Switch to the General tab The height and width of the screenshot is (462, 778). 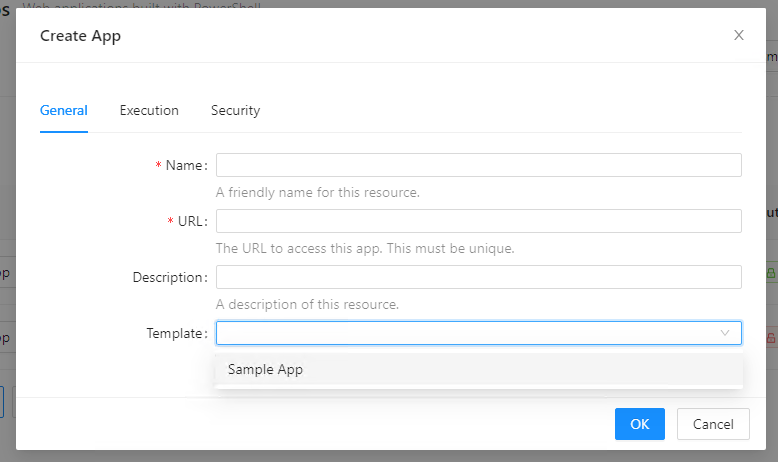pos(64,111)
